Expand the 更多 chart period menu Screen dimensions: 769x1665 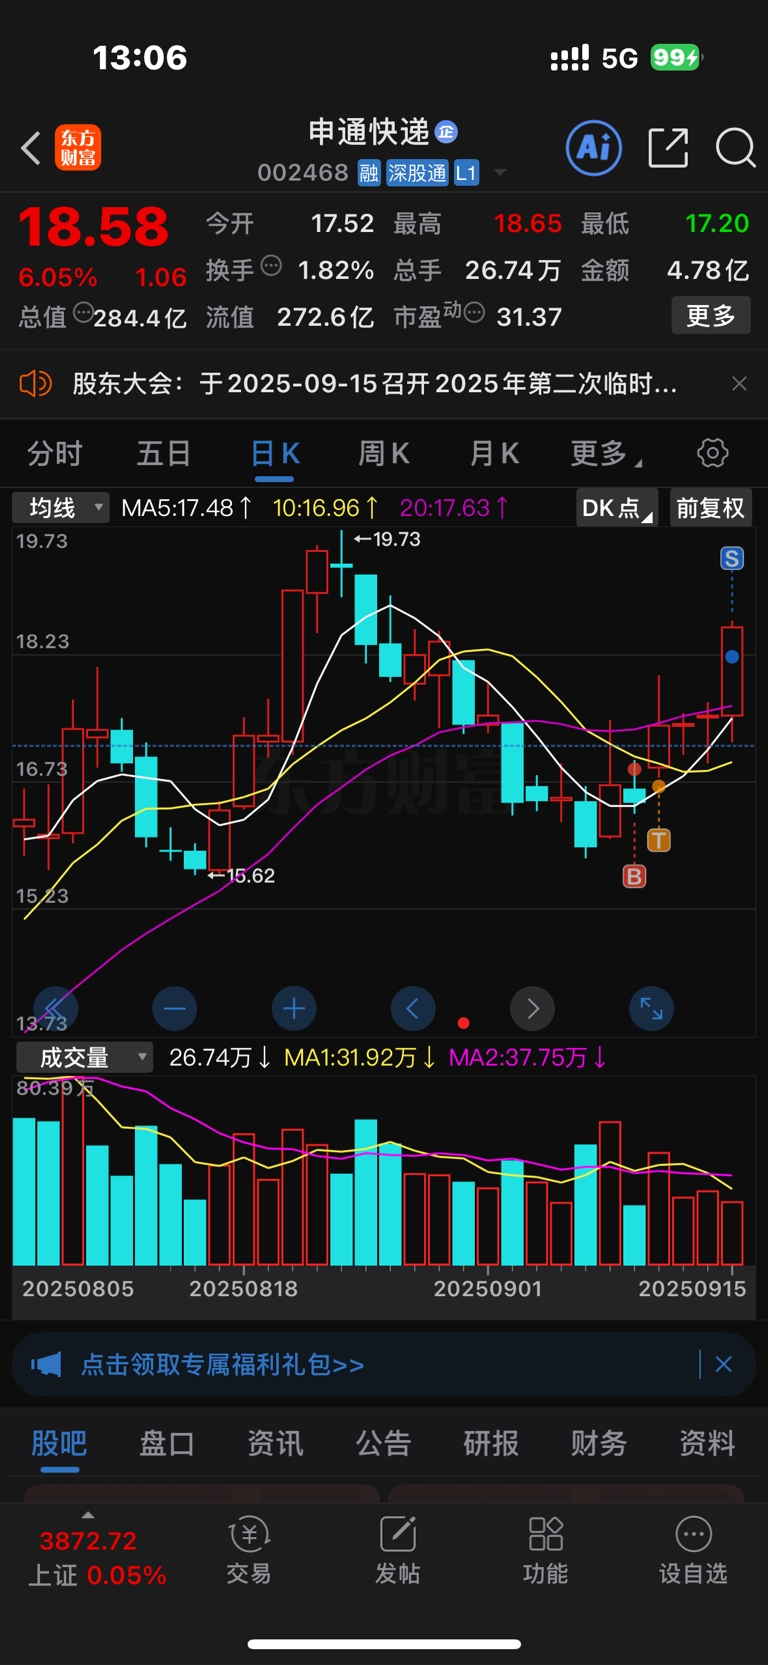605,454
